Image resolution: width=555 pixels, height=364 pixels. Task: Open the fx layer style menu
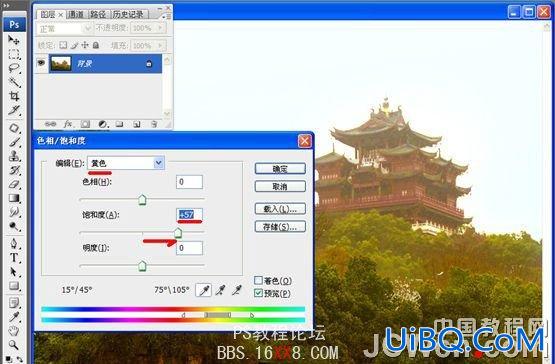(x=68, y=124)
